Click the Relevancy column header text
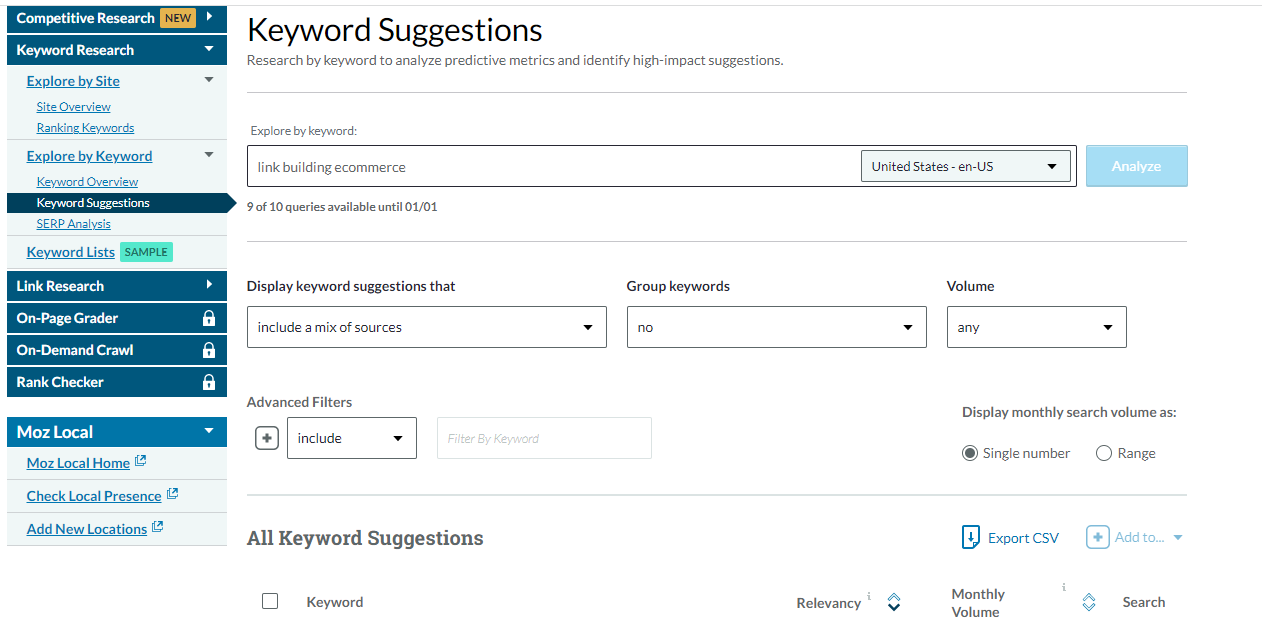 pyautogui.click(x=829, y=603)
